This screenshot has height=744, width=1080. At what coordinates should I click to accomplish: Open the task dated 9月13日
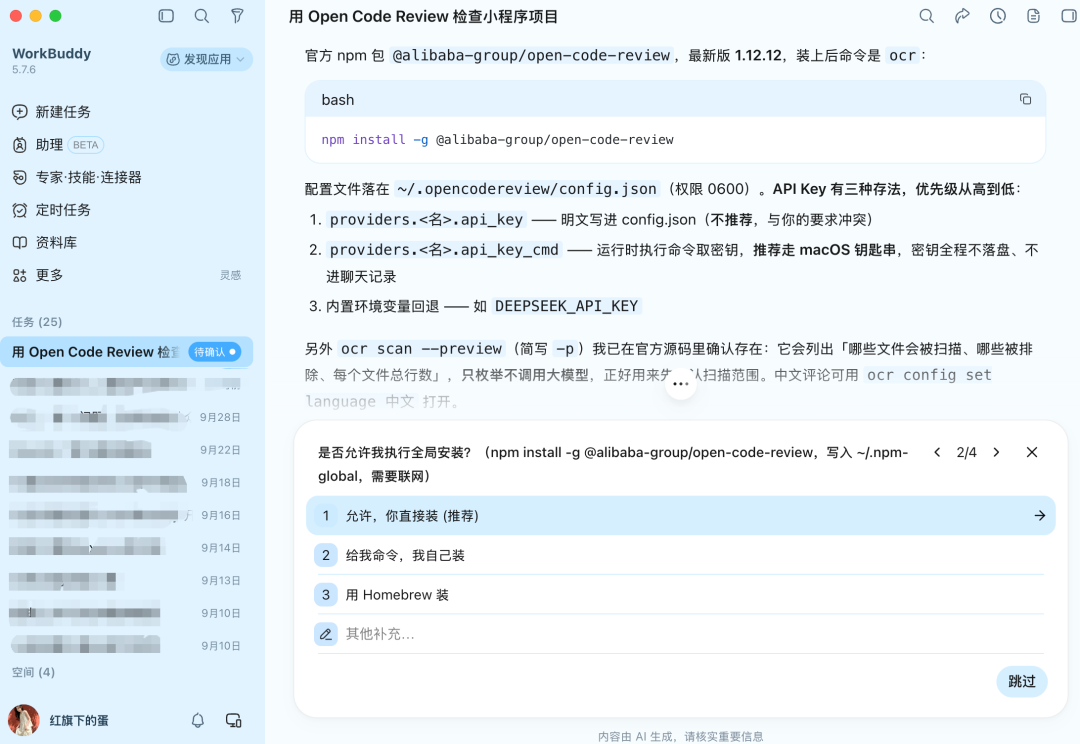coord(127,581)
